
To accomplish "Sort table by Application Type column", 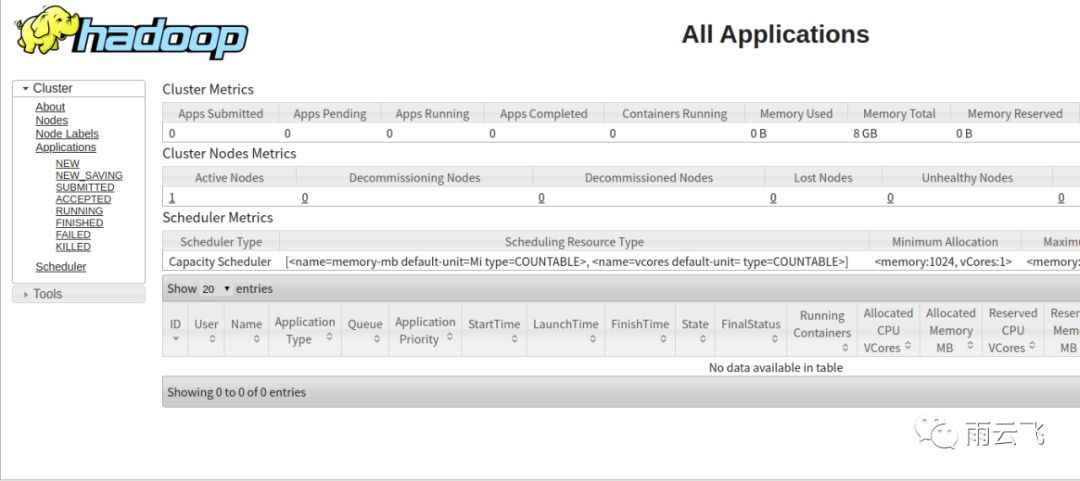I will coord(305,329).
